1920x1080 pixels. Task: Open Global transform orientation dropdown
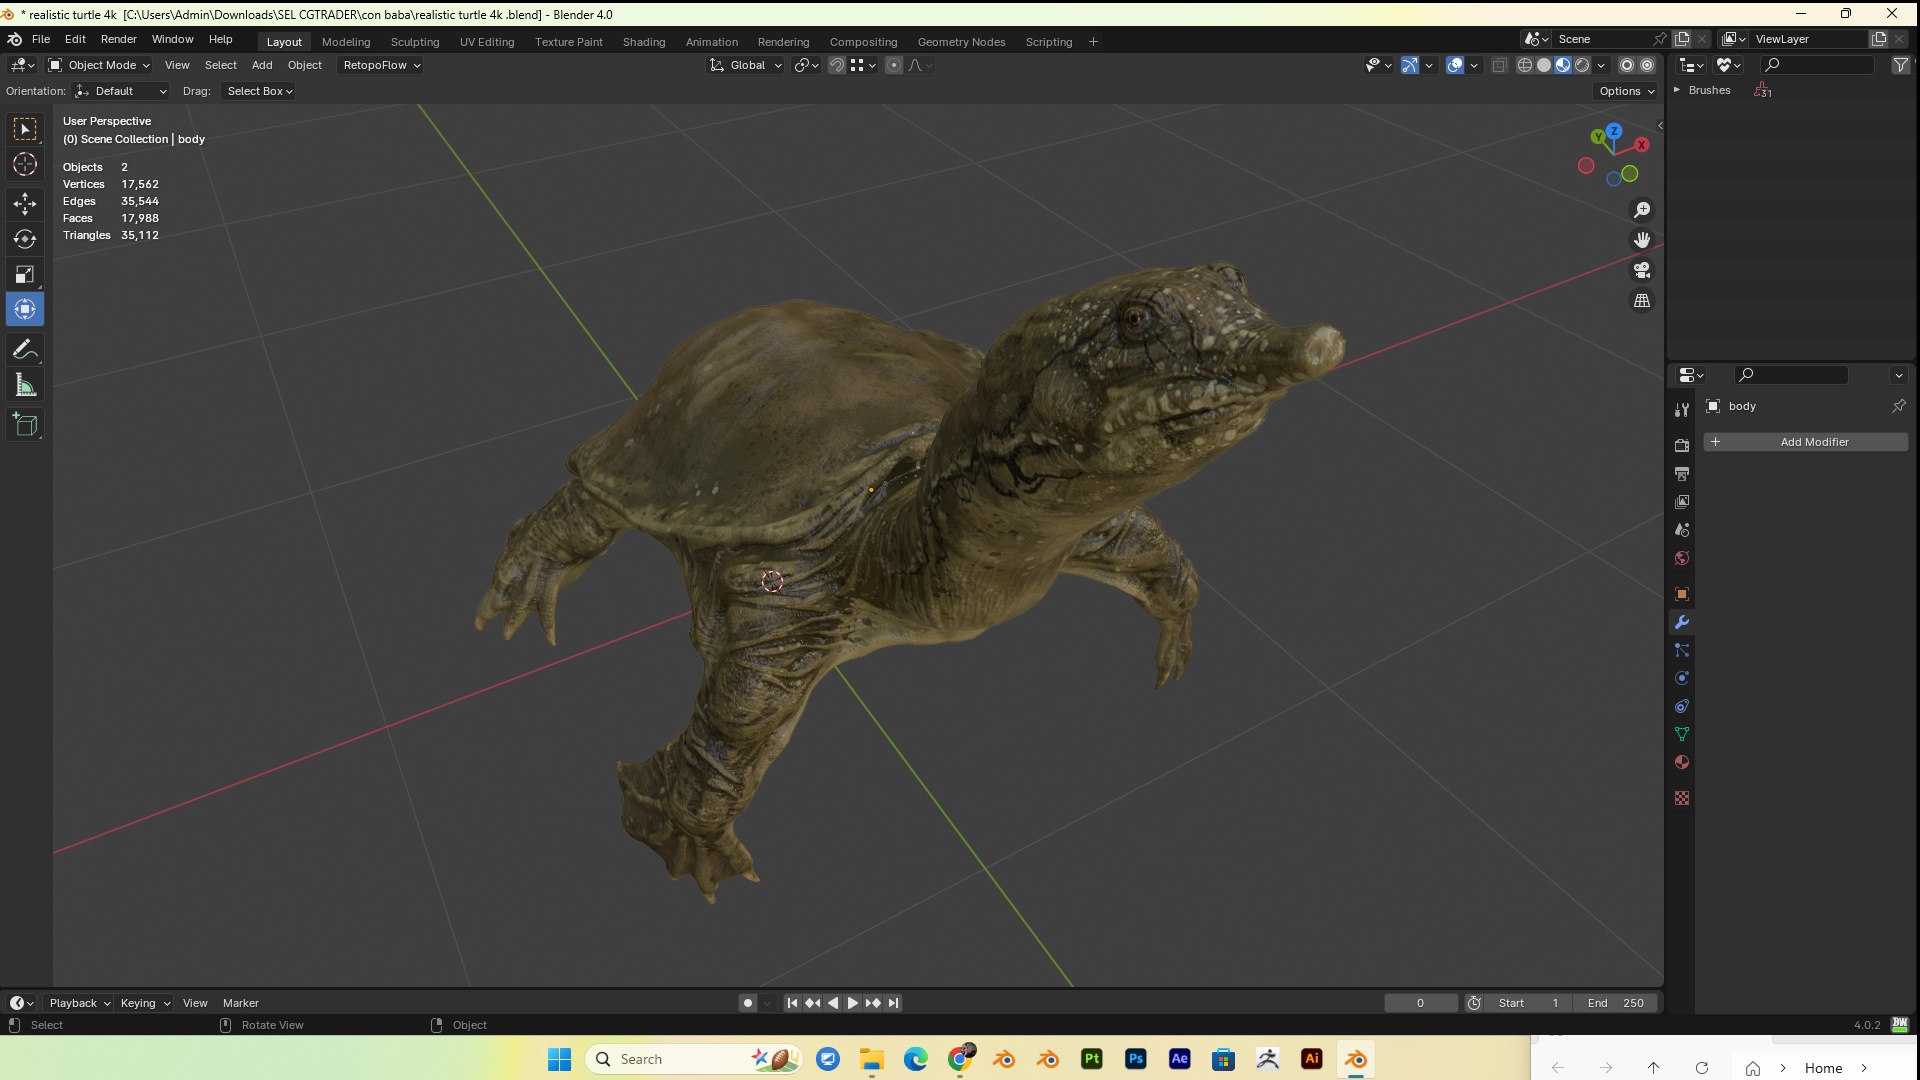coord(746,65)
